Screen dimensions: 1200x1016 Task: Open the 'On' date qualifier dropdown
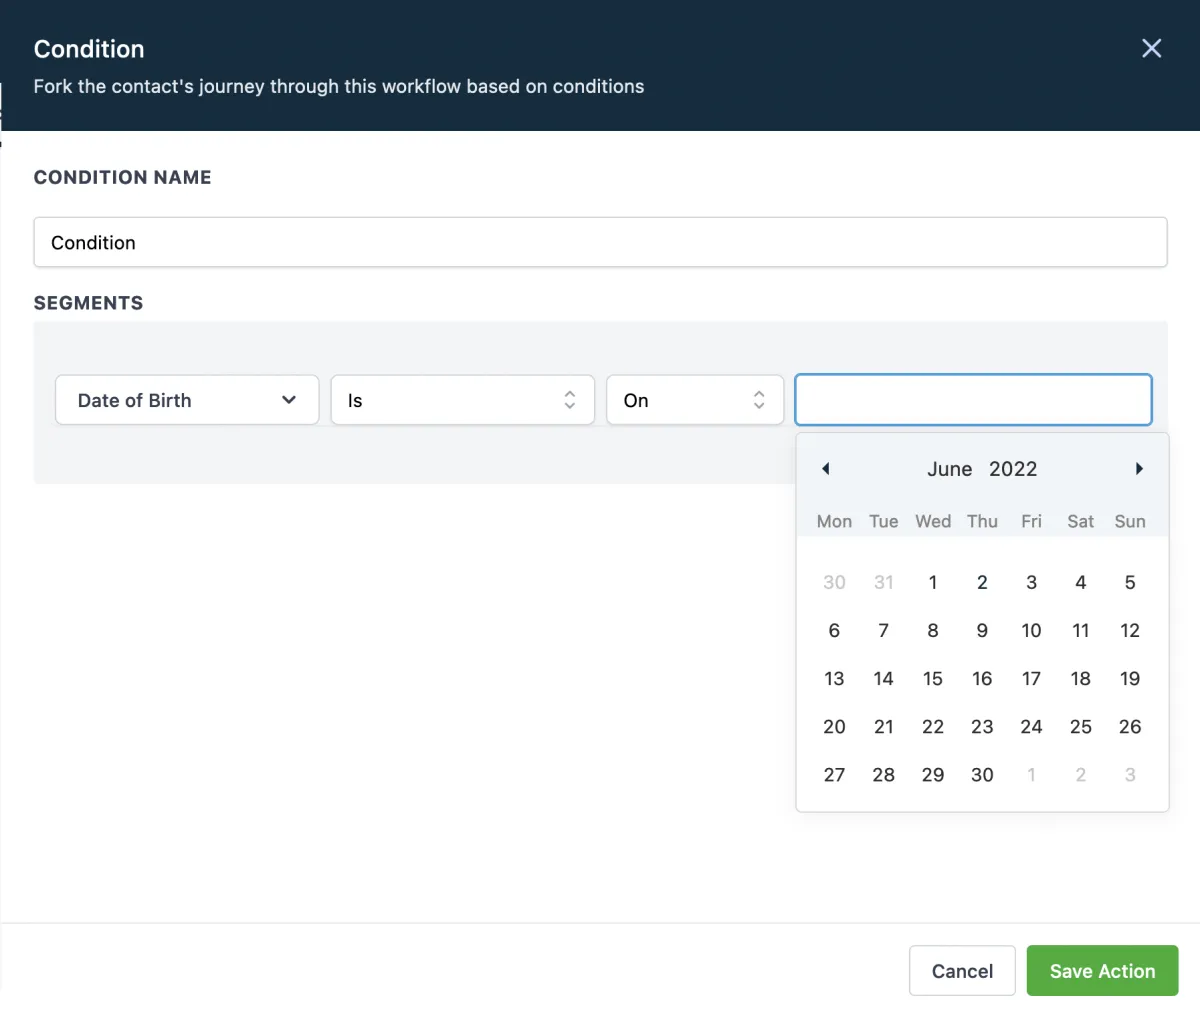coord(694,400)
